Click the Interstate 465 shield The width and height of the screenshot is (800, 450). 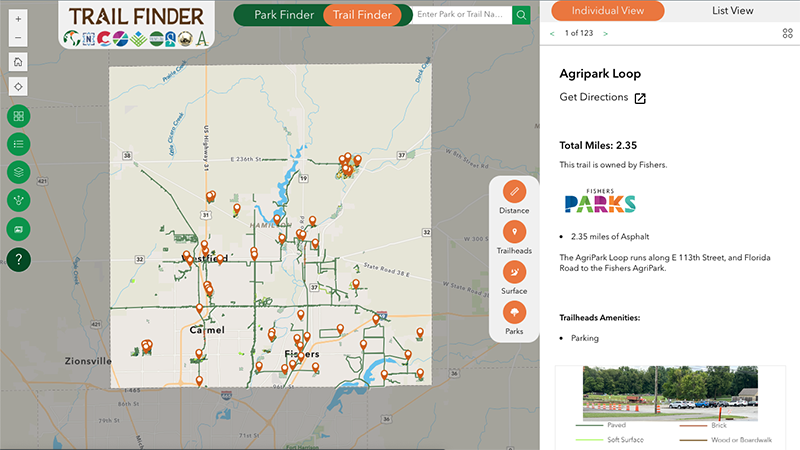(x=227, y=395)
